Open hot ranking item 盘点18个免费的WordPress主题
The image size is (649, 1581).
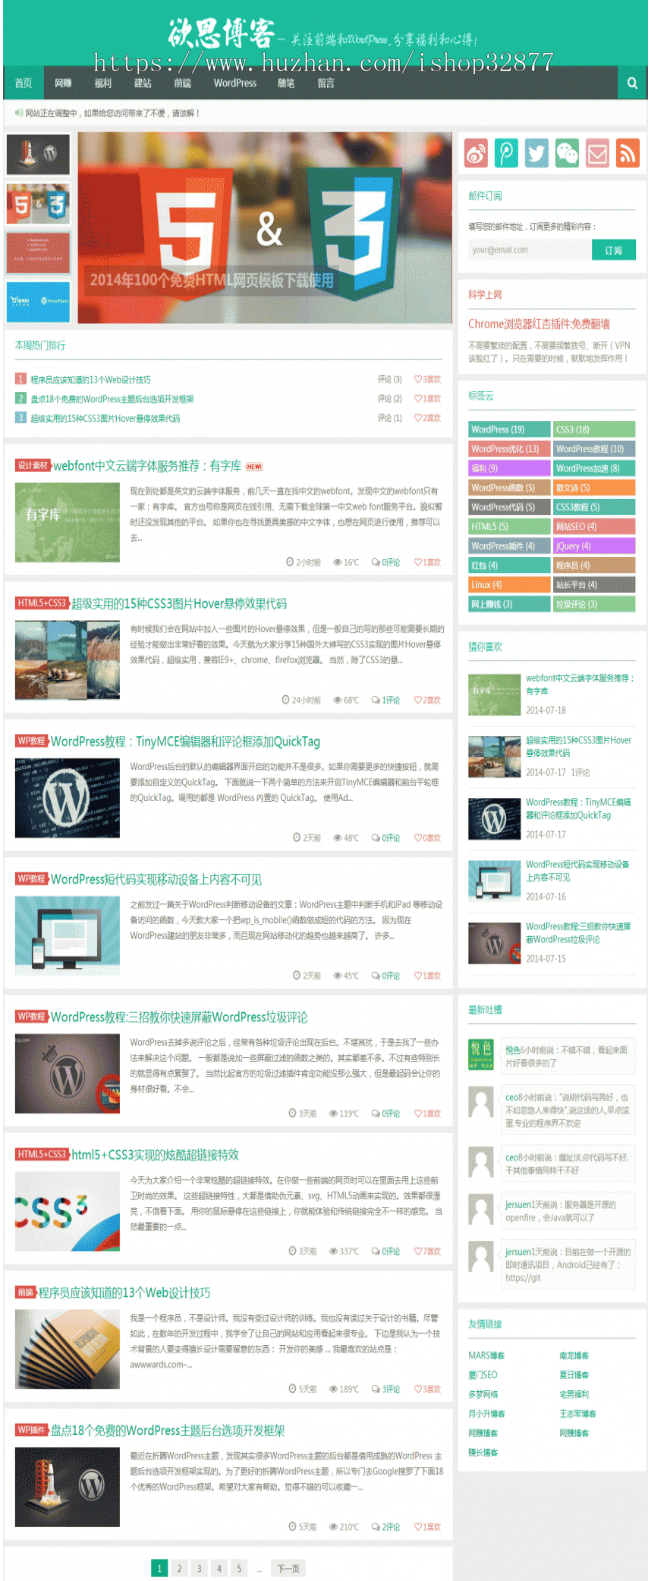pyautogui.click(x=112, y=399)
